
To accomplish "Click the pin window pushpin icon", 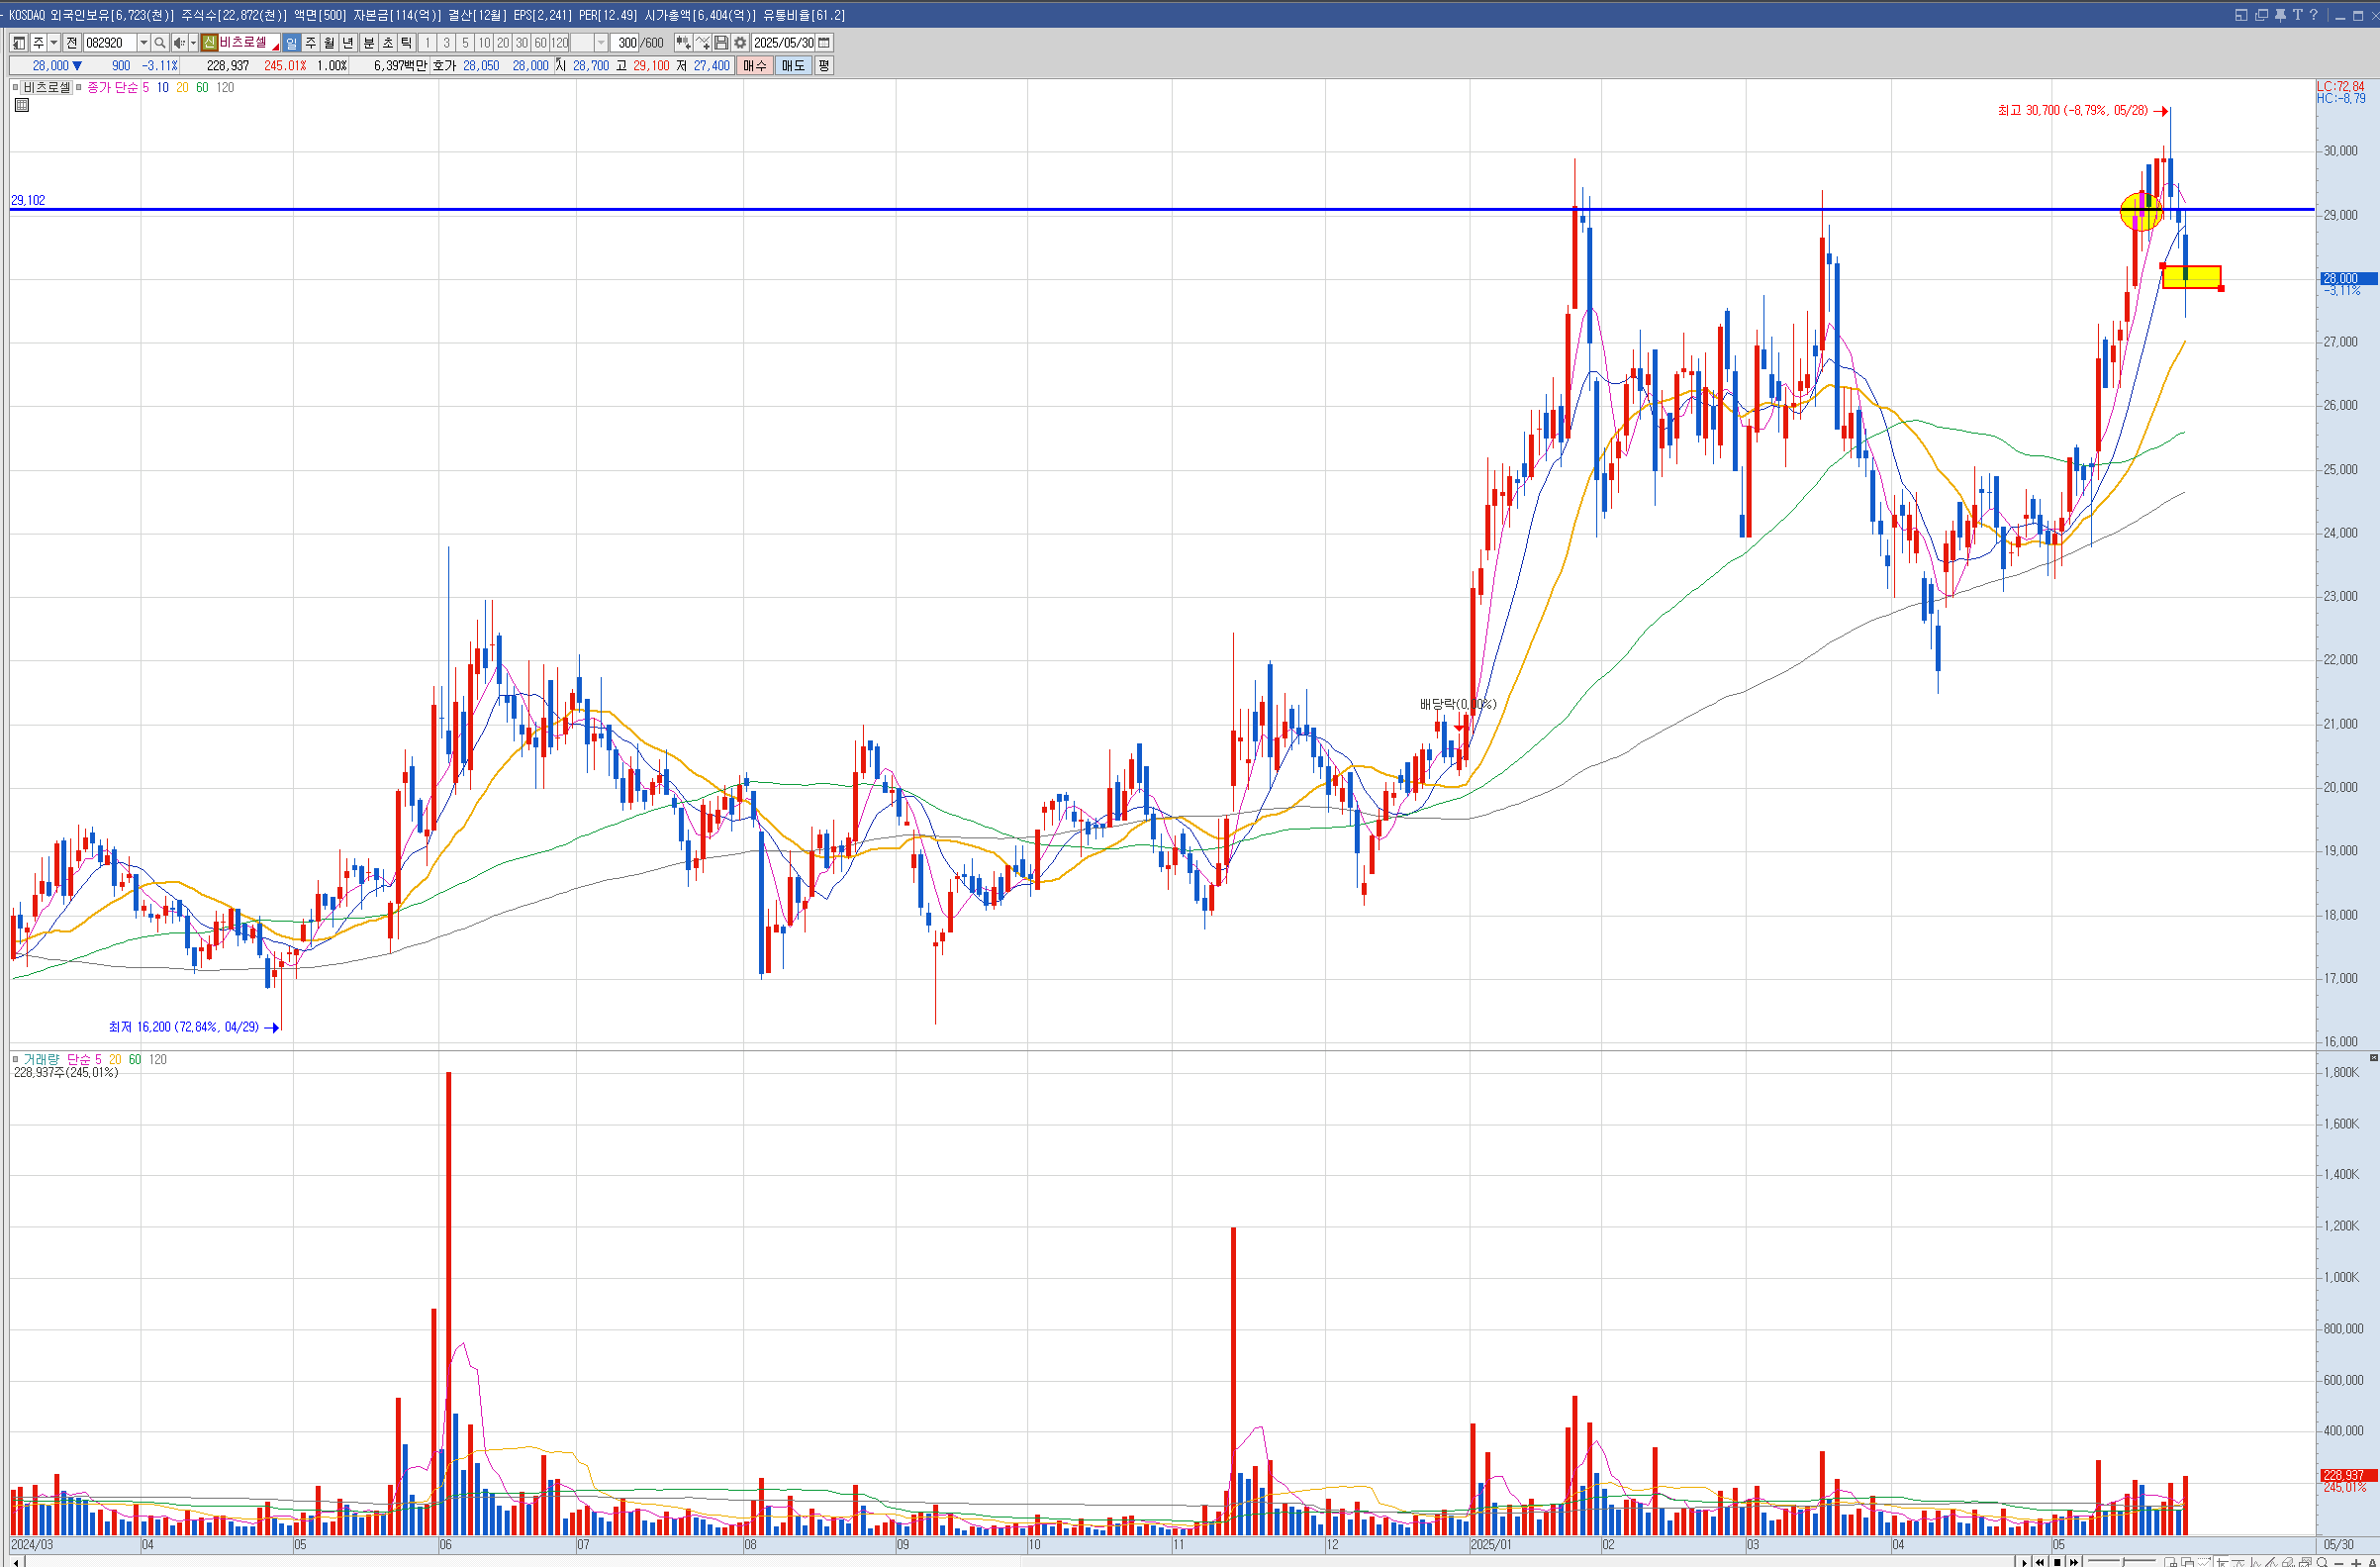I will point(2280,15).
